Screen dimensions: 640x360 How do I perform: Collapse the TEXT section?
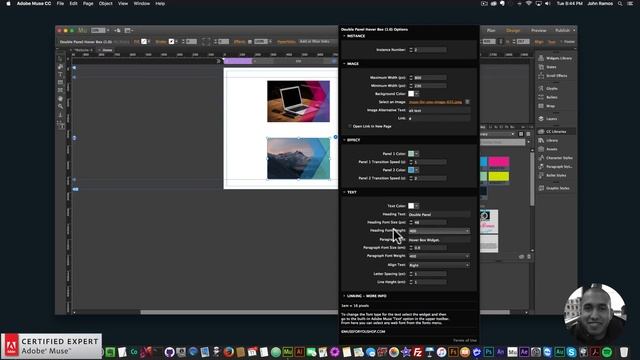coord(344,192)
